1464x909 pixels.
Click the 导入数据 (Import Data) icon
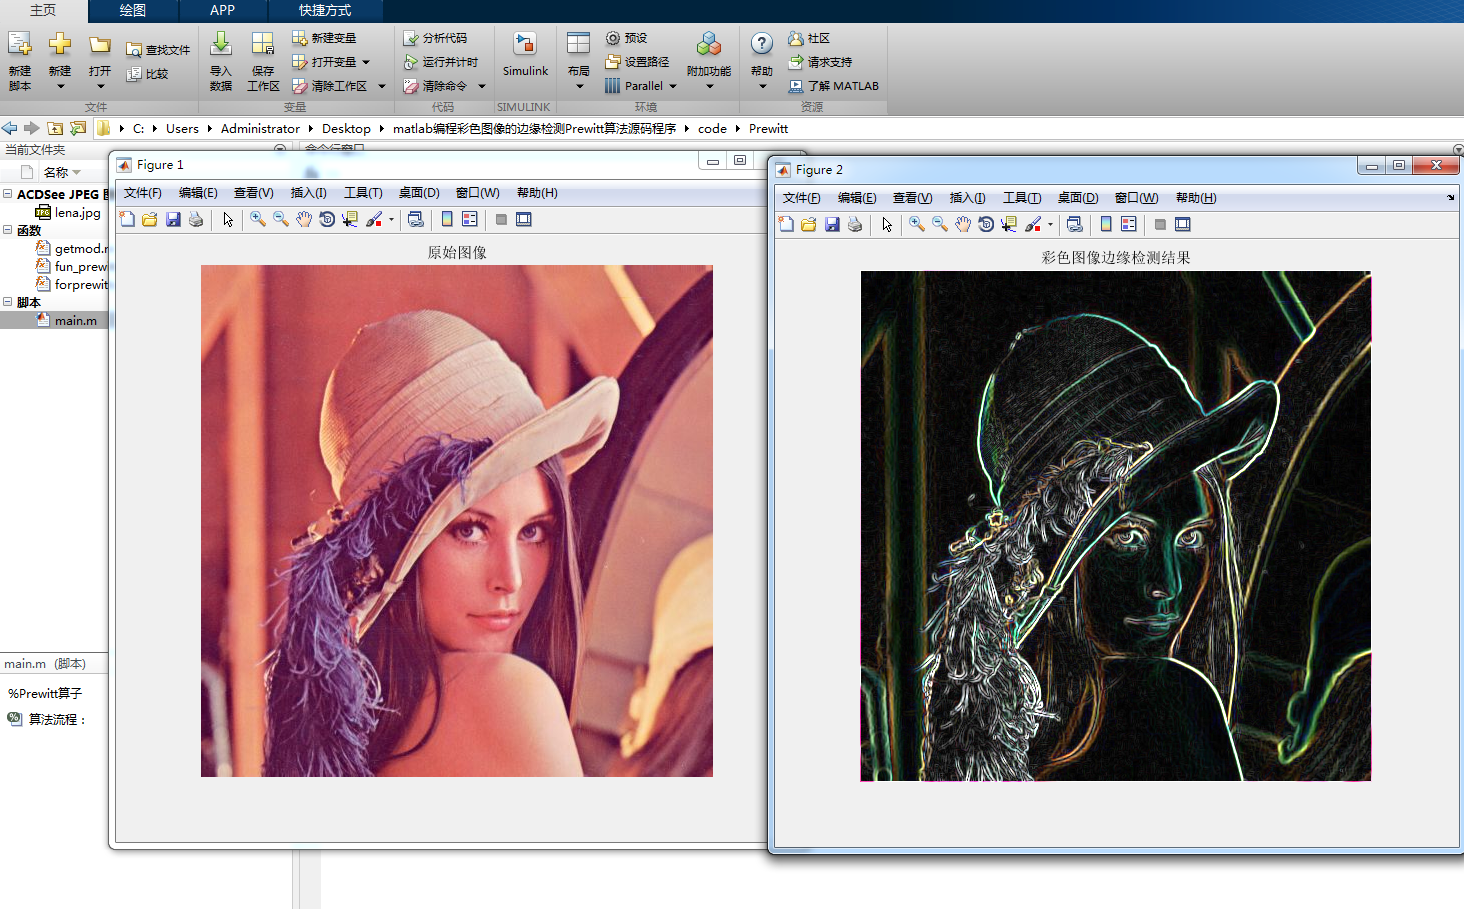[x=221, y=44]
